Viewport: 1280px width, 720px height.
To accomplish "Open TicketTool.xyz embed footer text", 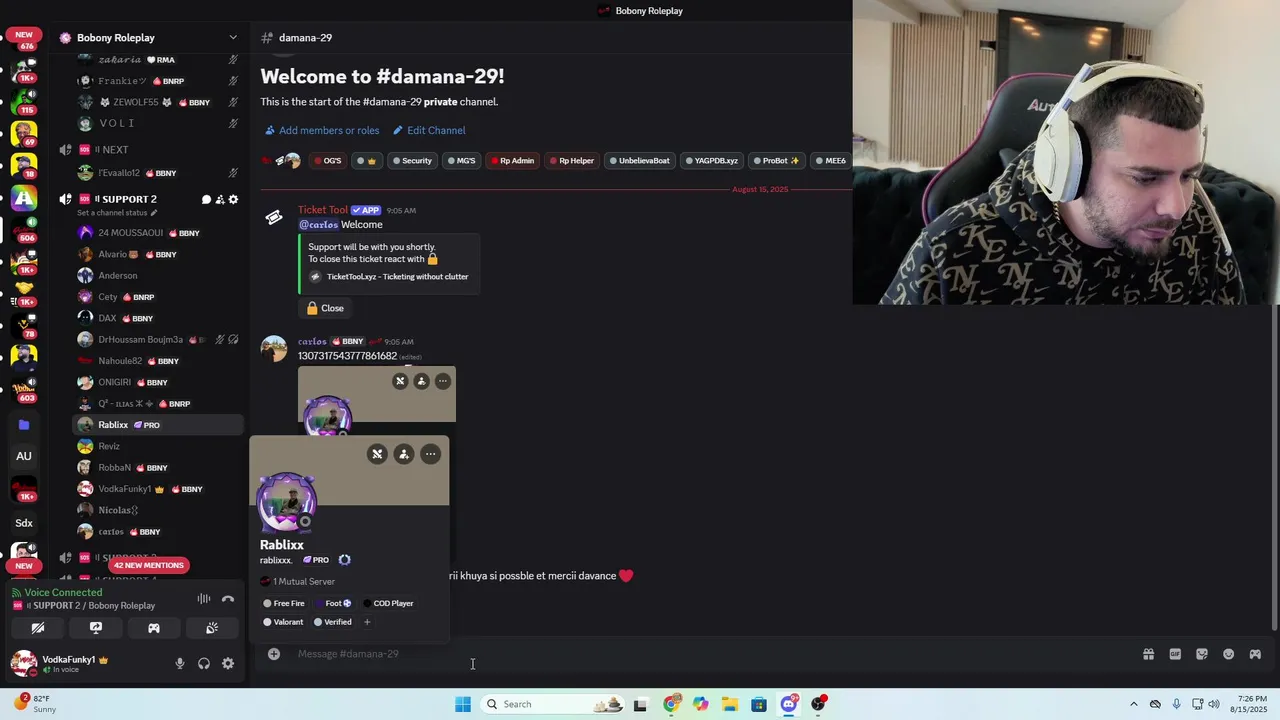I will point(397,277).
